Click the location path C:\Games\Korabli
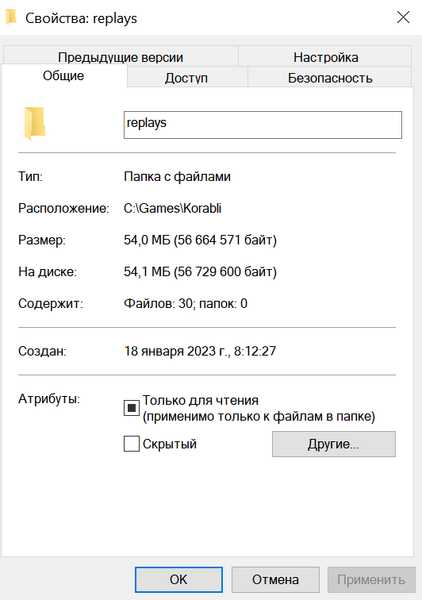This screenshot has width=422, height=600. pos(173,208)
